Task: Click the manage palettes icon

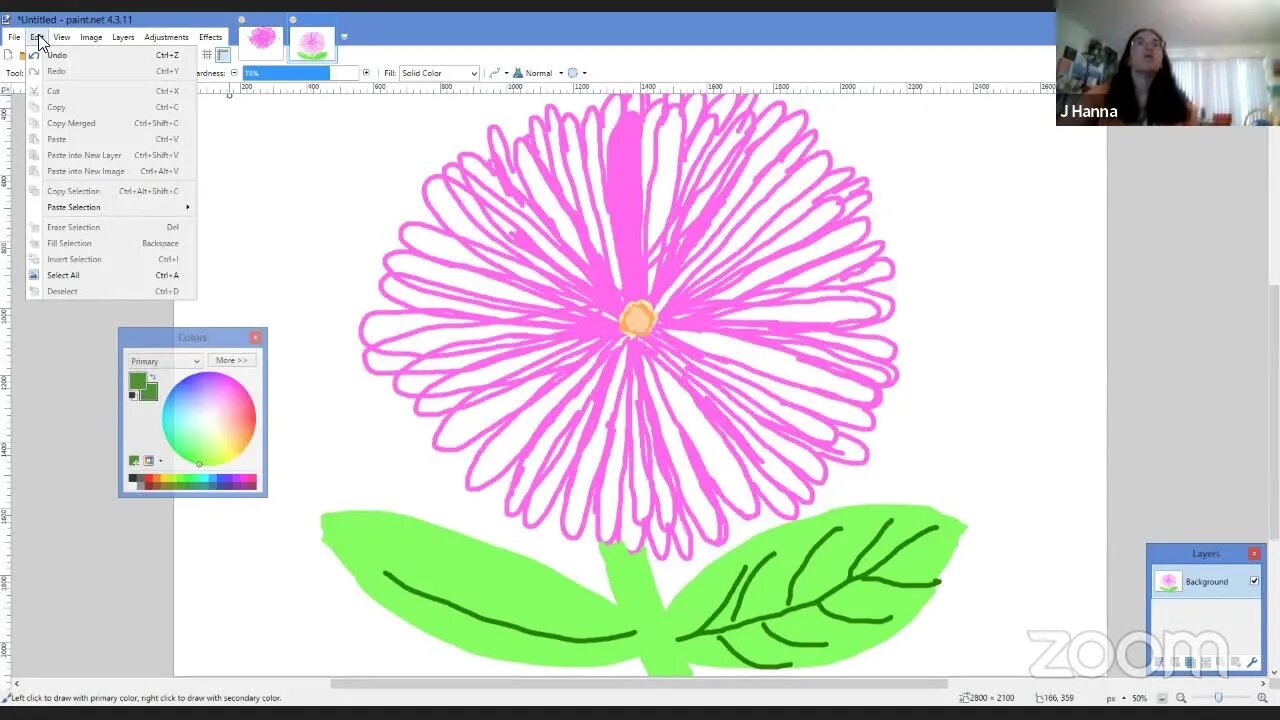Action: [x=148, y=461]
